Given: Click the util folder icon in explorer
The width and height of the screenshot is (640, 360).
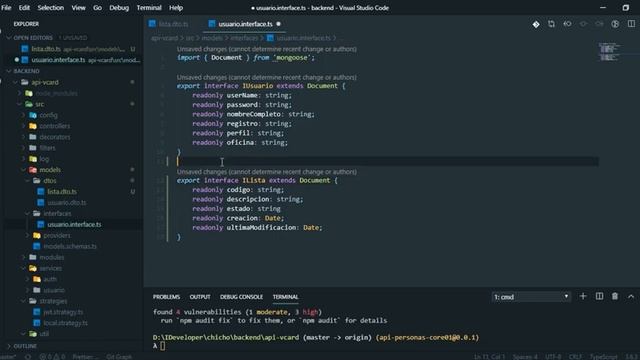Looking at the screenshot, I should [33, 334].
